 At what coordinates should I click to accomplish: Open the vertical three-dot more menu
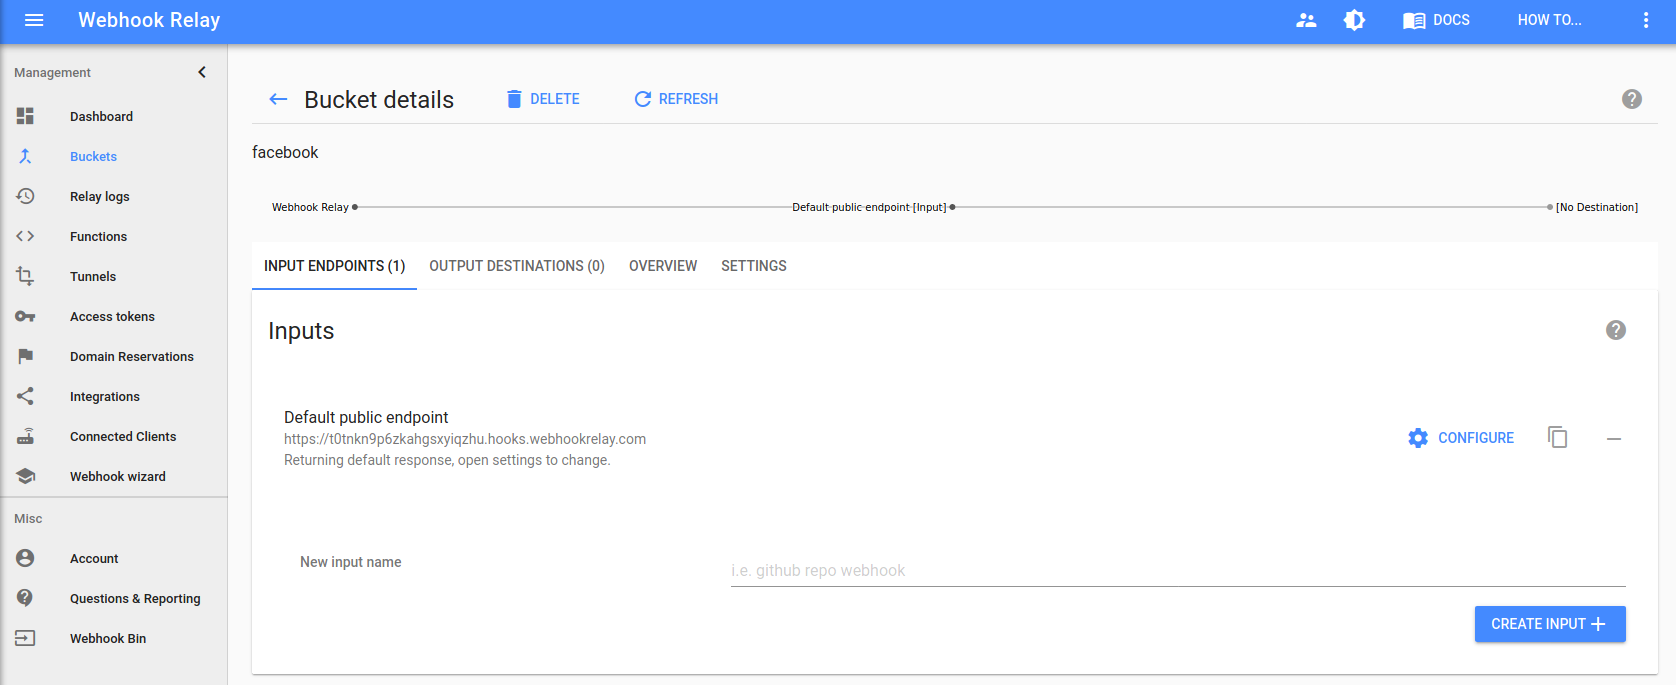[x=1646, y=20]
